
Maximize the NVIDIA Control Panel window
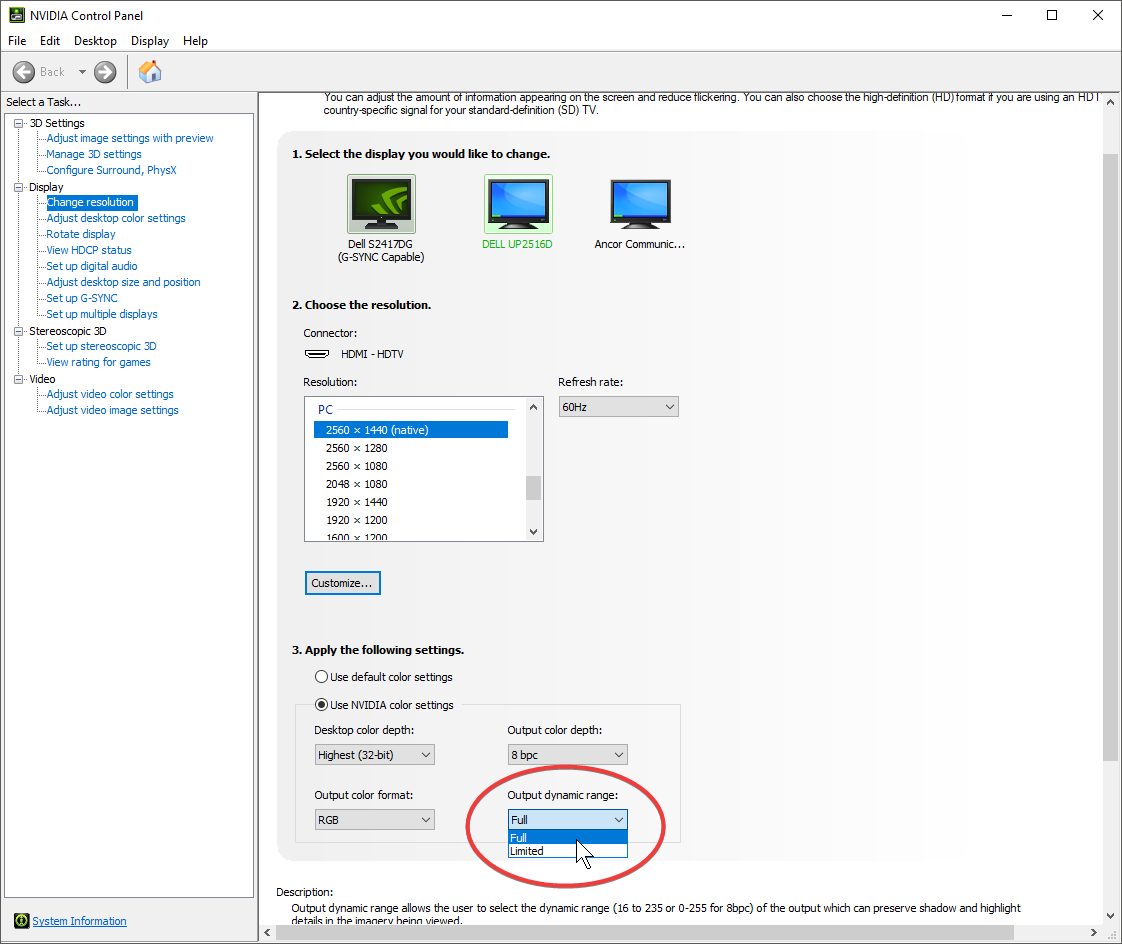click(1052, 15)
